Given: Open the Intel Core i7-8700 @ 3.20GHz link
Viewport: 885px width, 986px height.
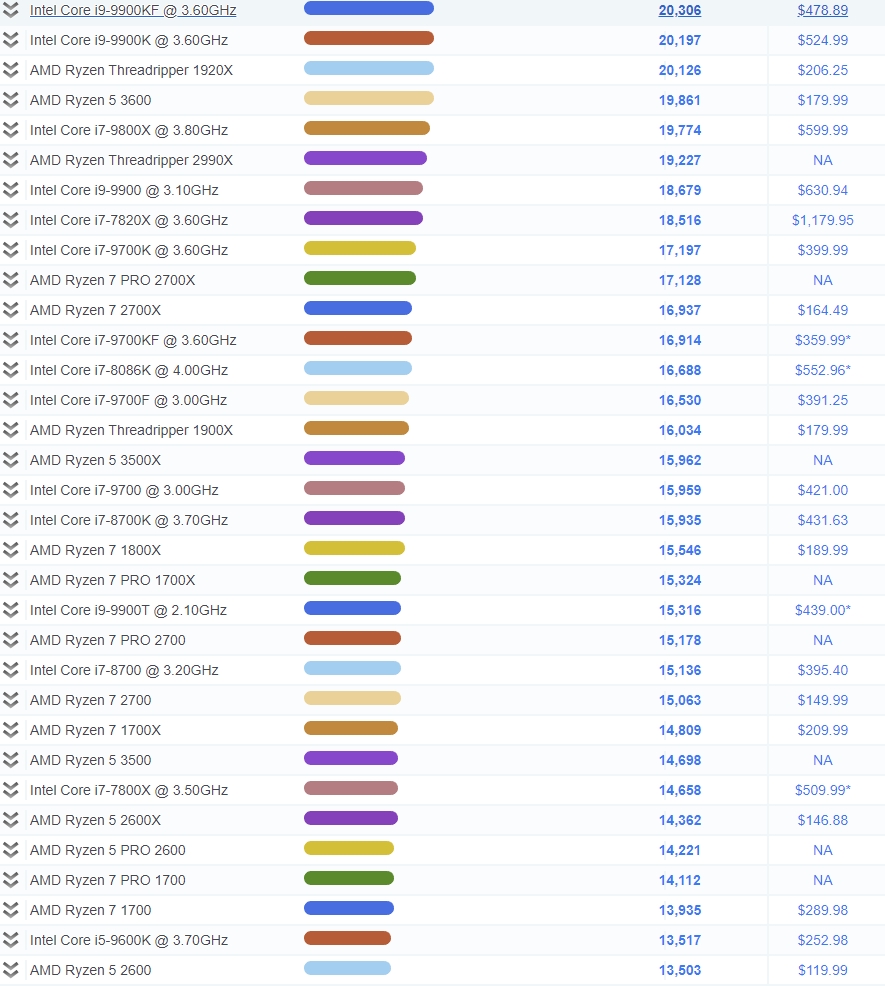Looking at the screenshot, I should coord(124,670).
